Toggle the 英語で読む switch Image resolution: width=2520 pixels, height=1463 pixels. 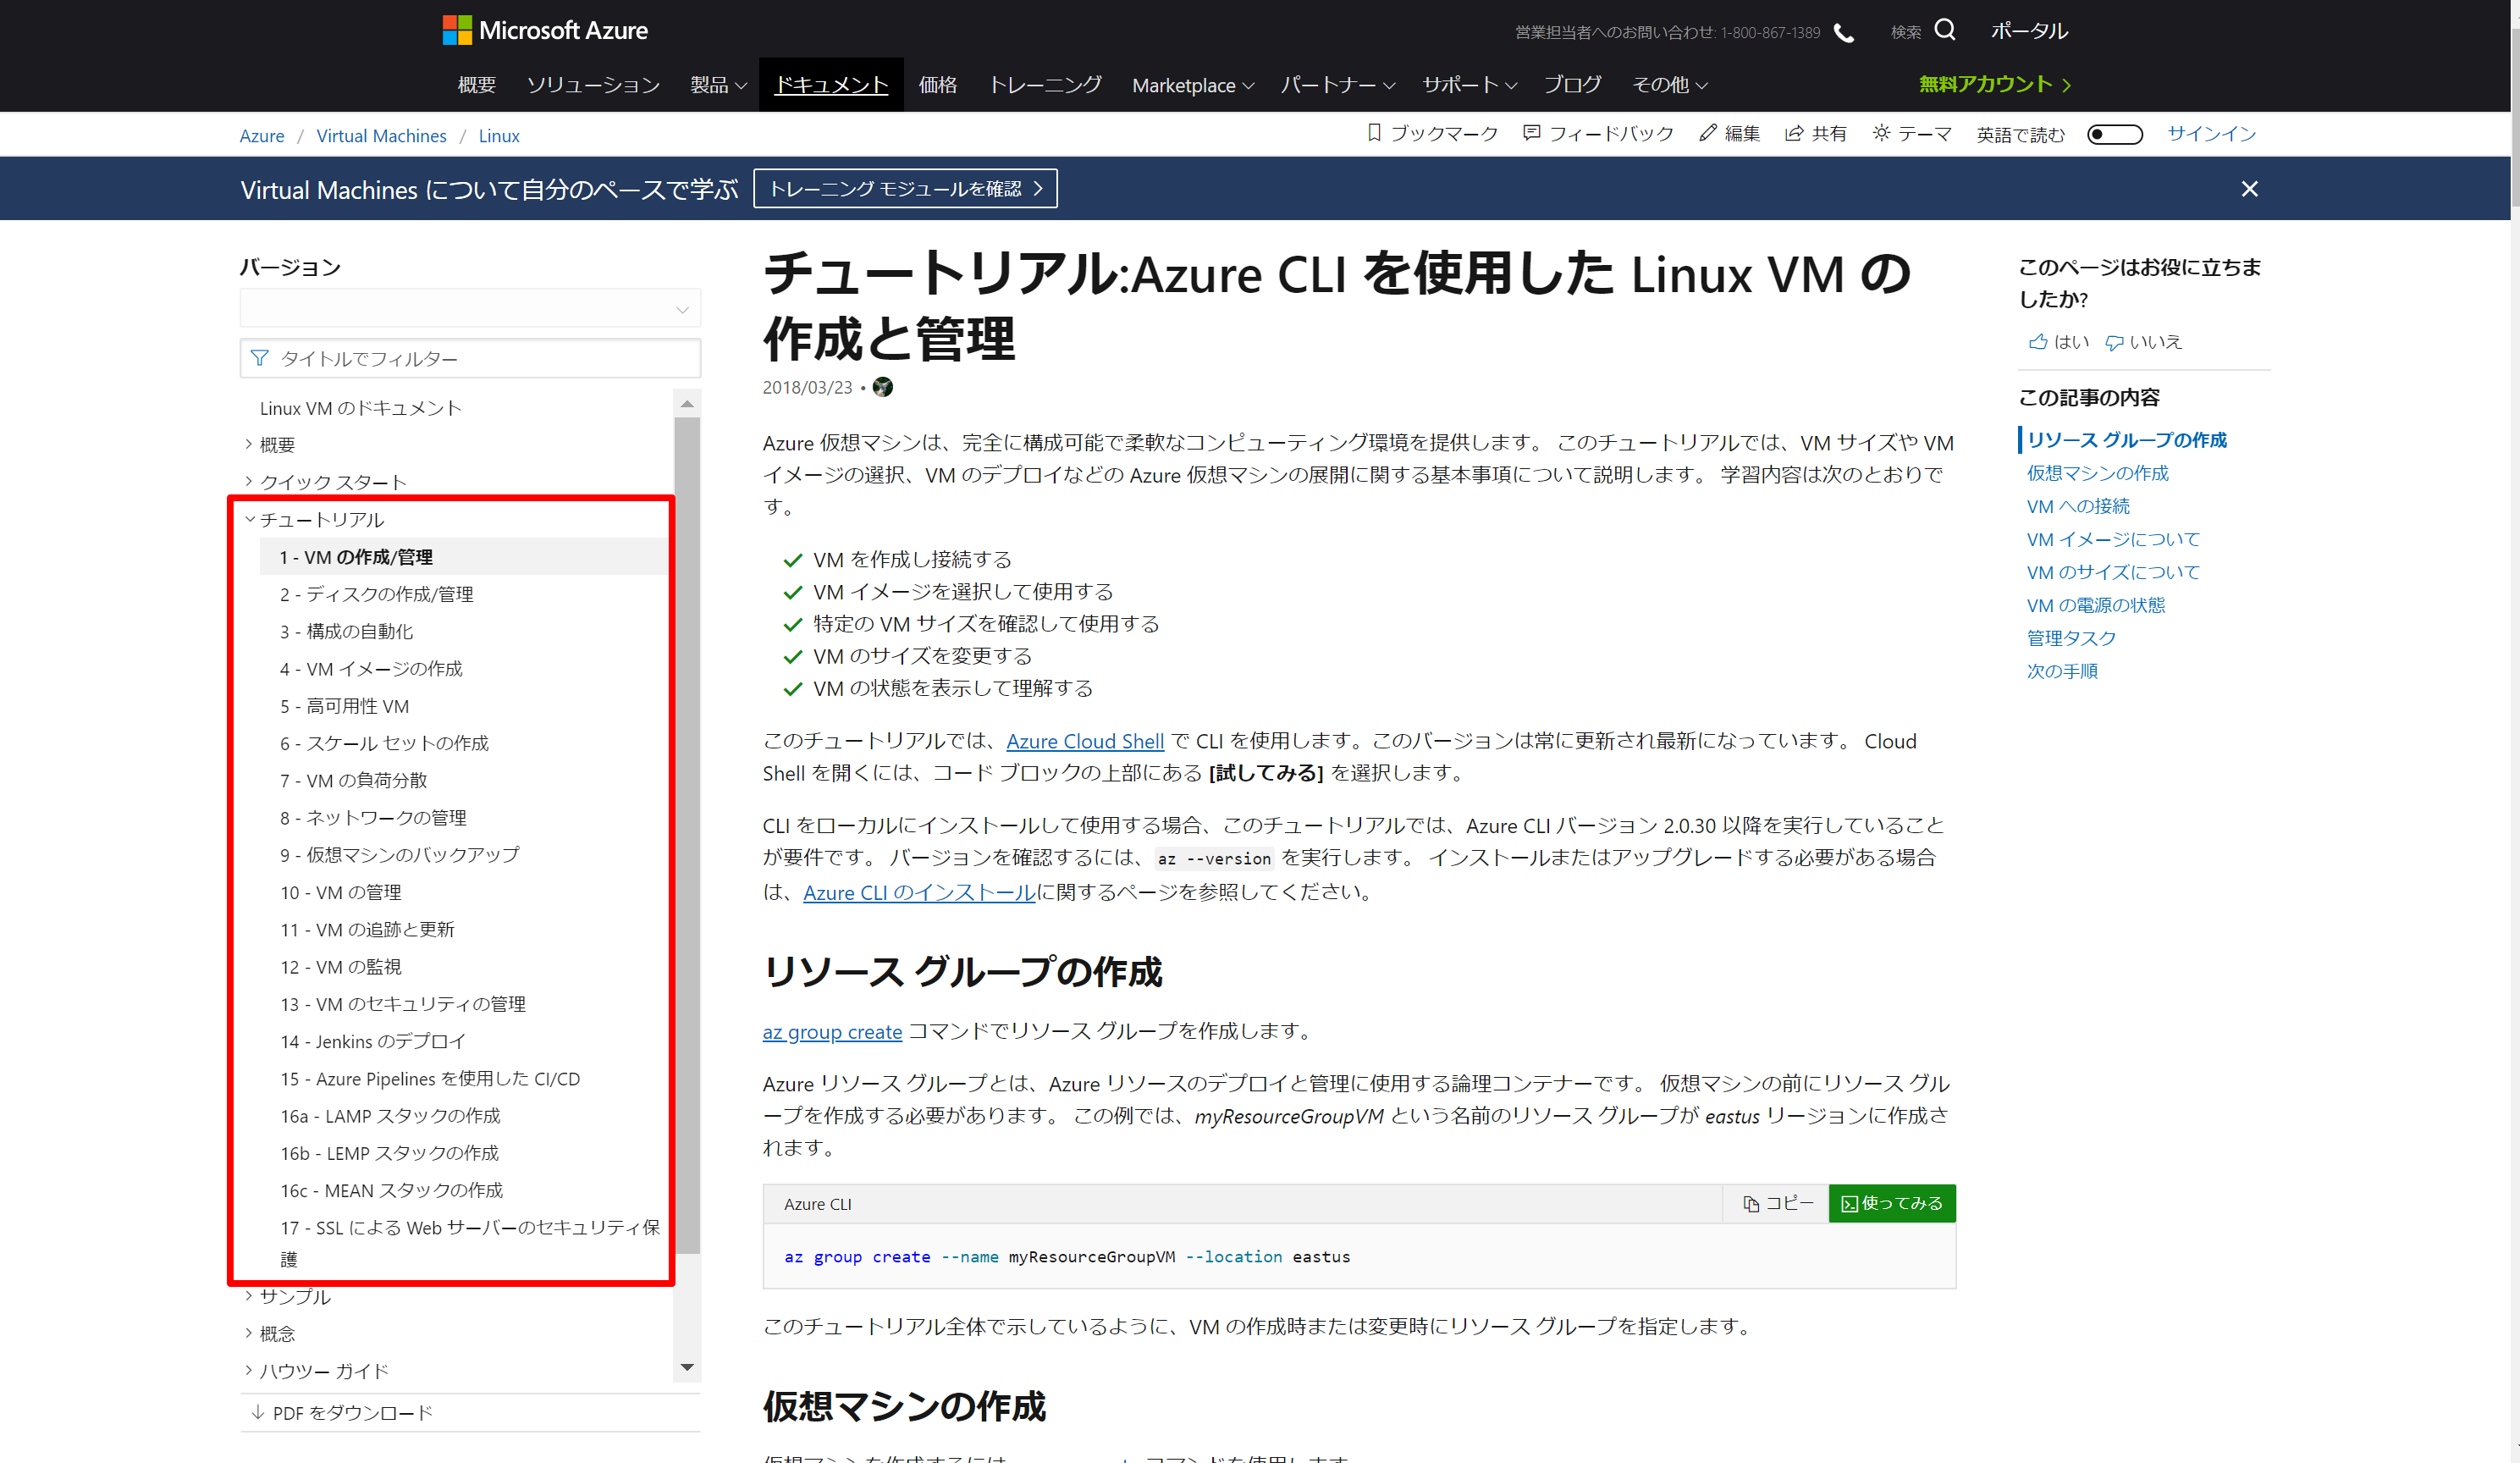pos(2114,134)
